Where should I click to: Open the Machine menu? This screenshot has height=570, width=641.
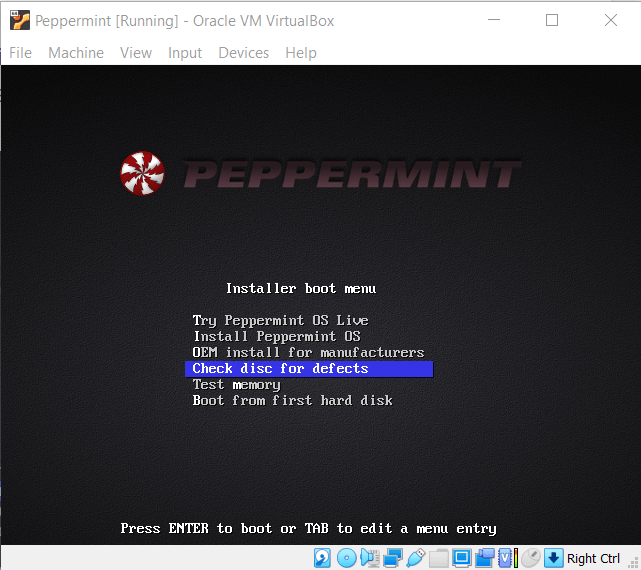tap(76, 53)
